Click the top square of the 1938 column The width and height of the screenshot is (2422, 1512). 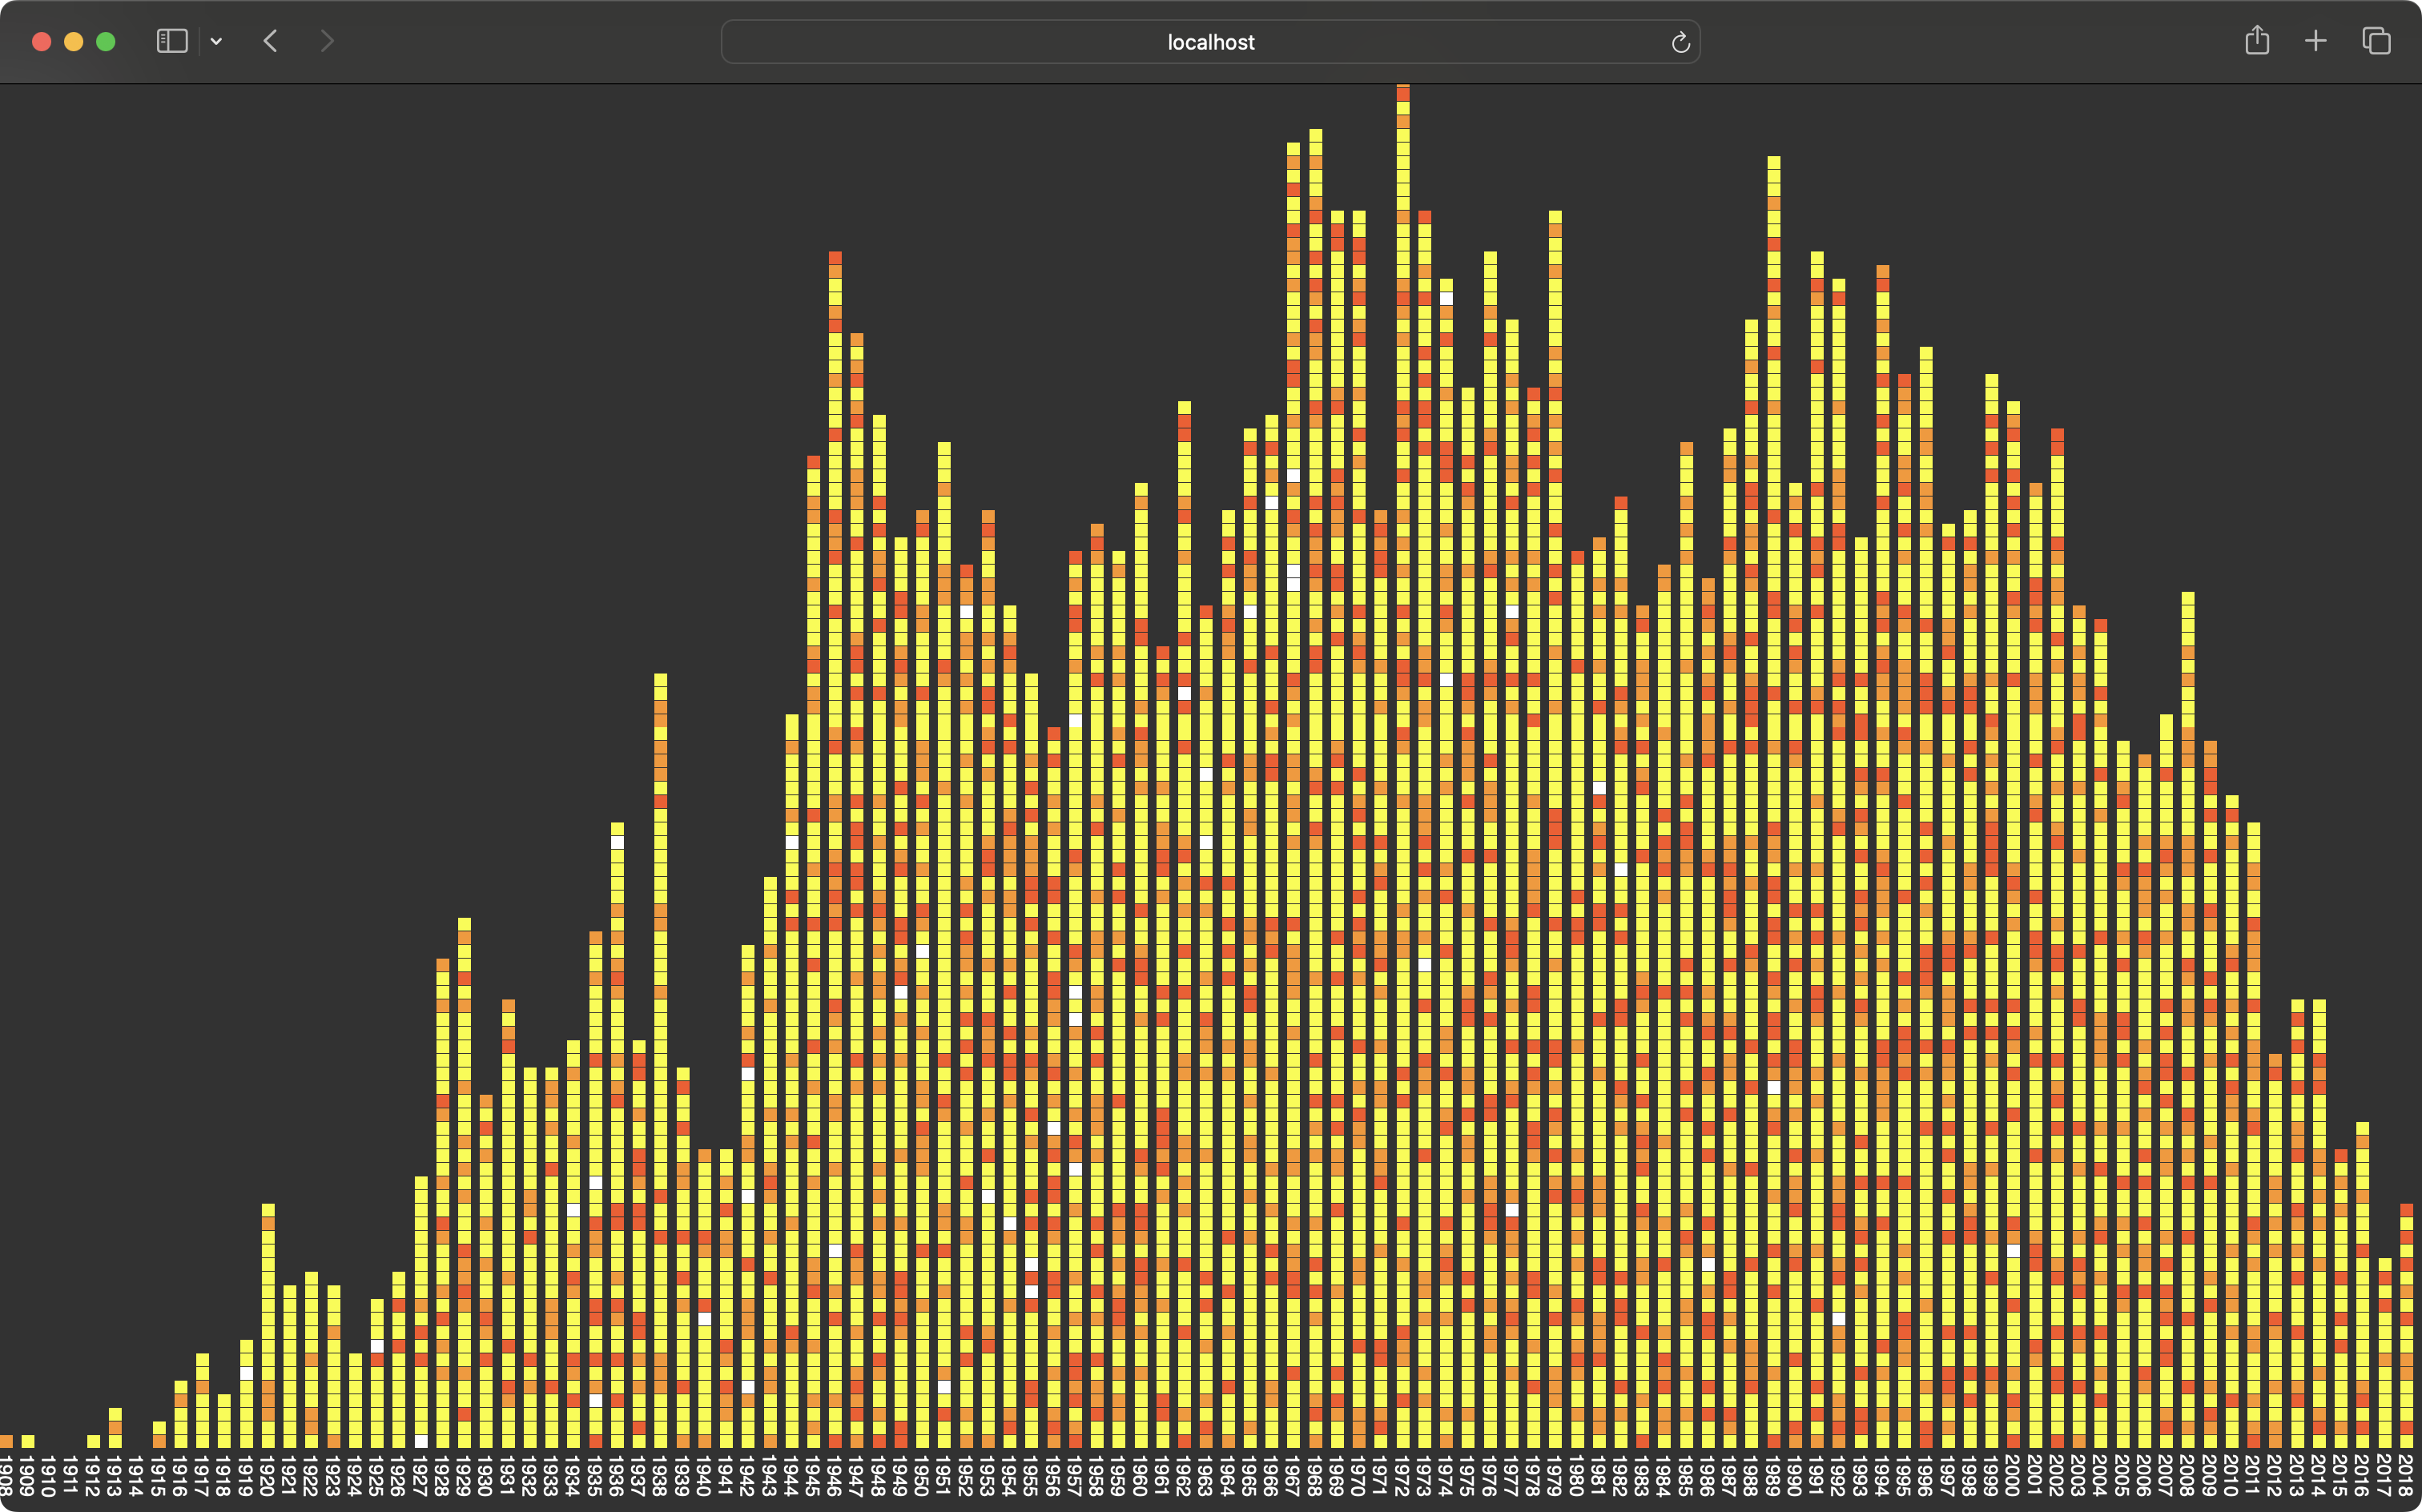click(x=660, y=680)
